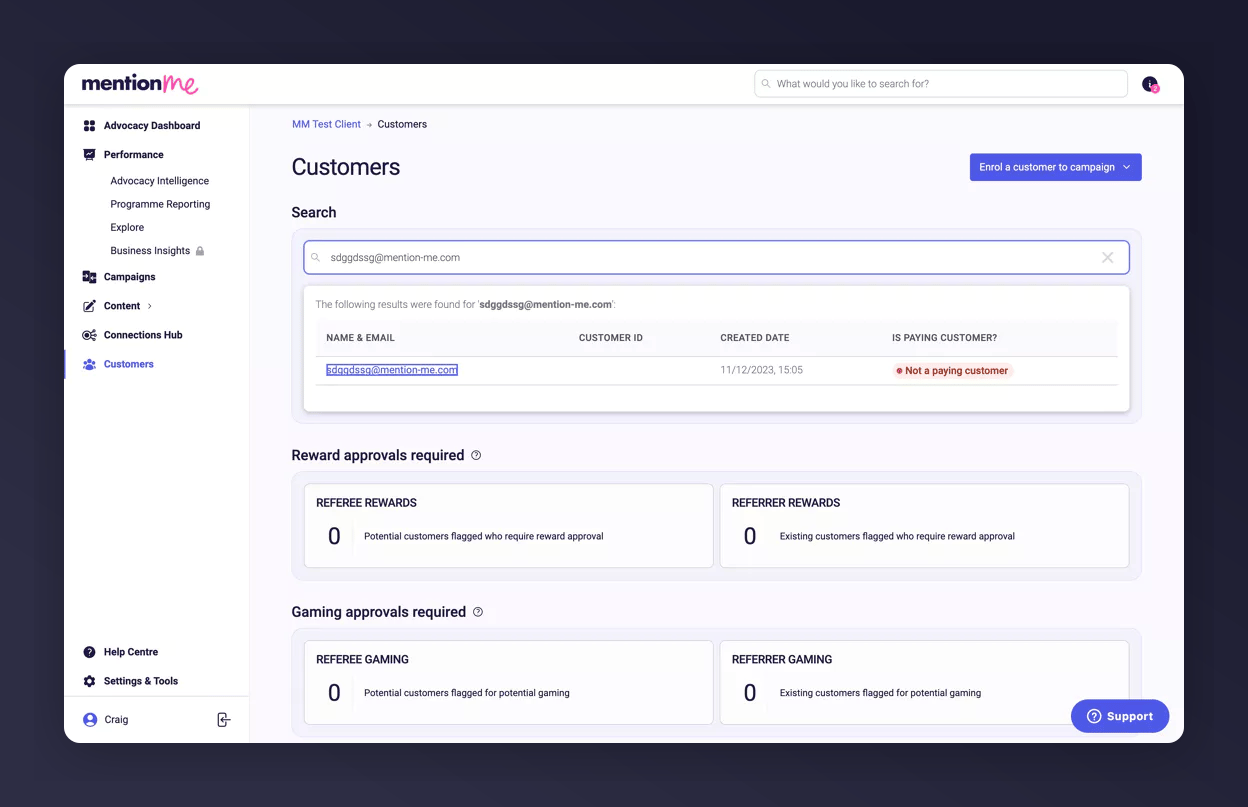Open Help Centre in the sidebar
The width and height of the screenshot is (1248, 807).
pos(131,652)
